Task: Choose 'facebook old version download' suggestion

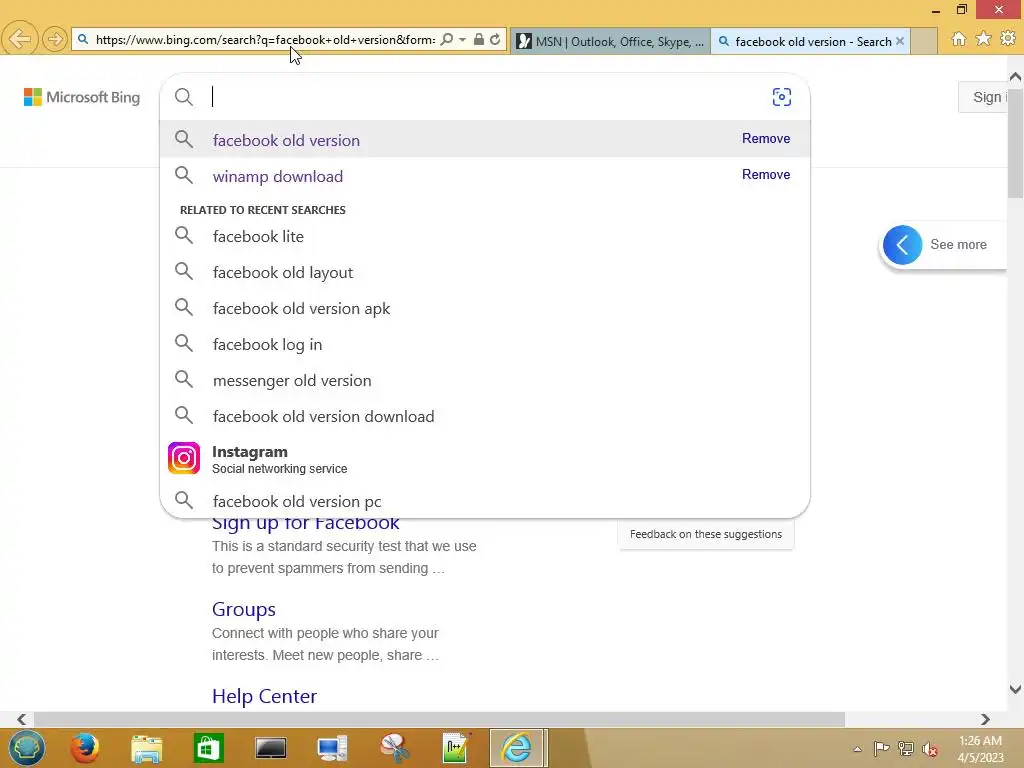Action: [x=485, y=416]
